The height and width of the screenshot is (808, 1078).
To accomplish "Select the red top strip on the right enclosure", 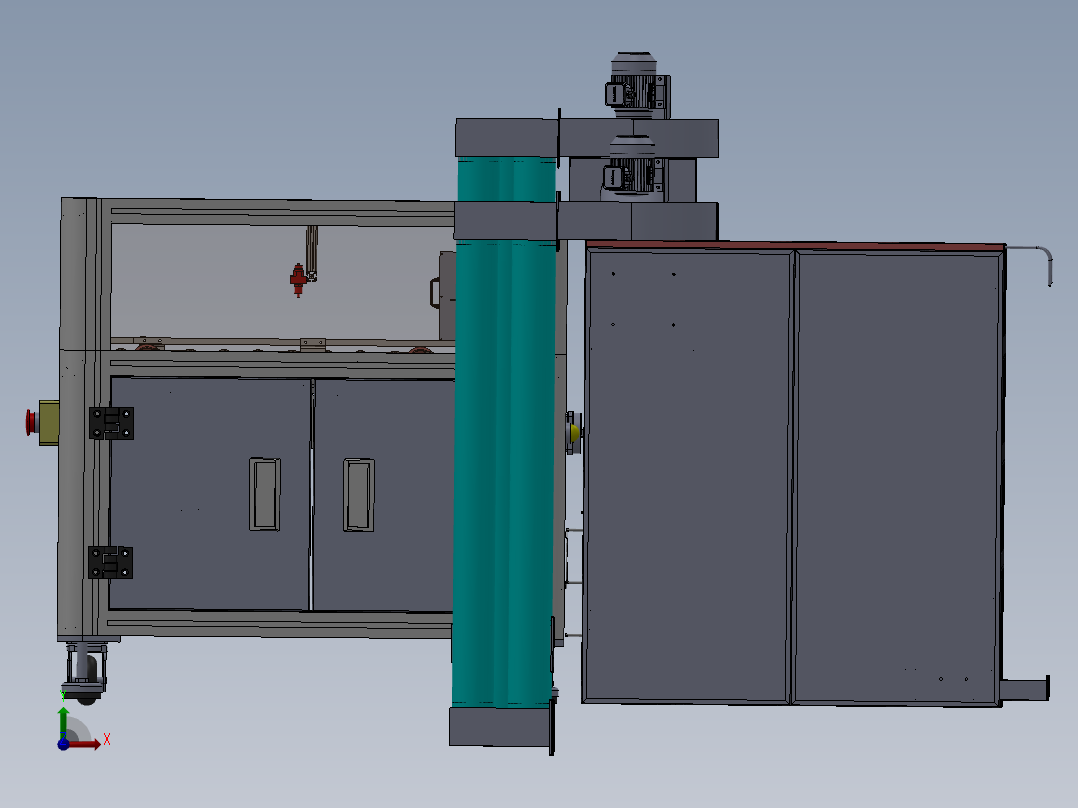I will click(795, 244).
